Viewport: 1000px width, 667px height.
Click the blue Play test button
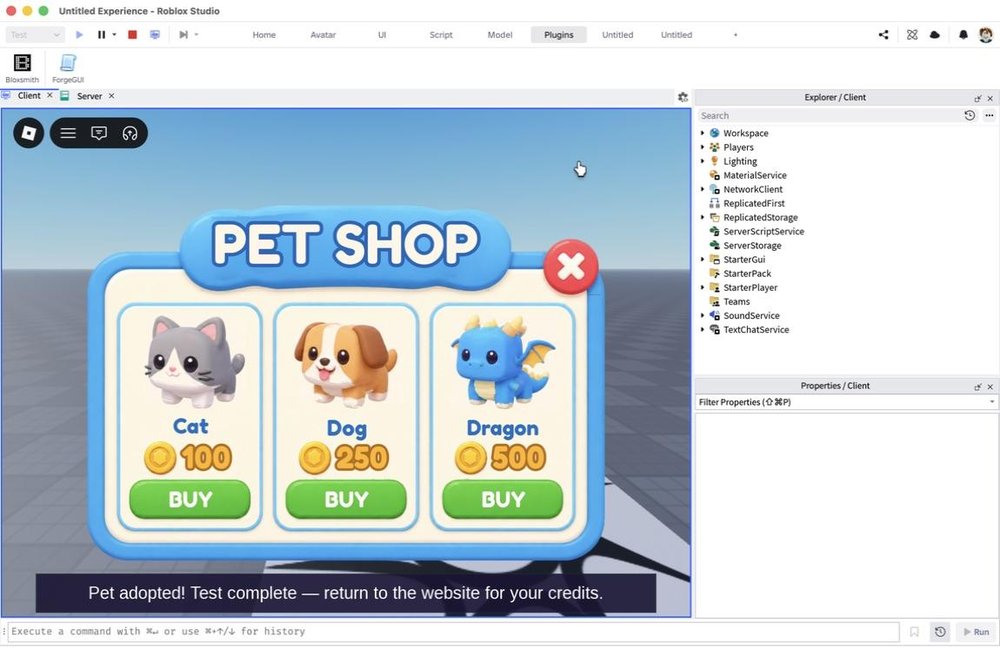click(x=79, y=34)
